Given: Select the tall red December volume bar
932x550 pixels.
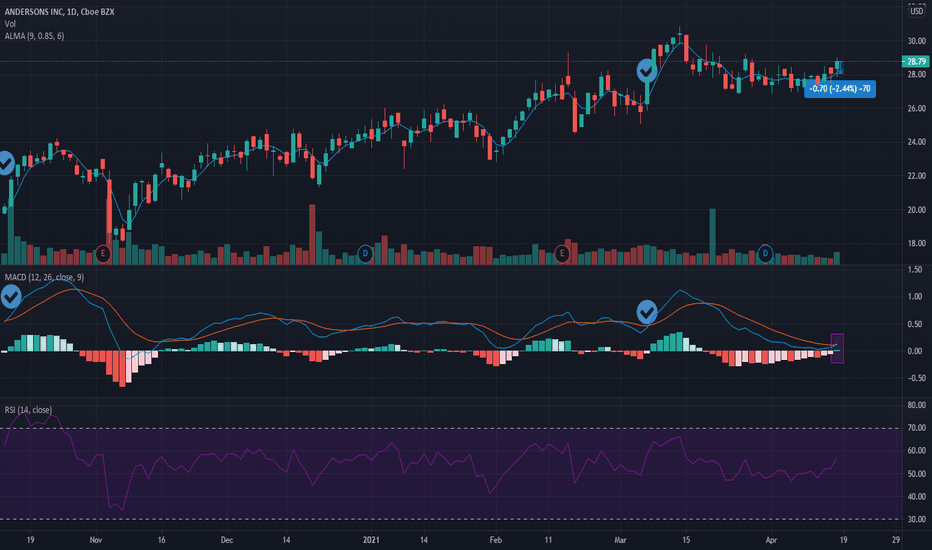Looking at the screenshot, I should click(x=312, y=234).
